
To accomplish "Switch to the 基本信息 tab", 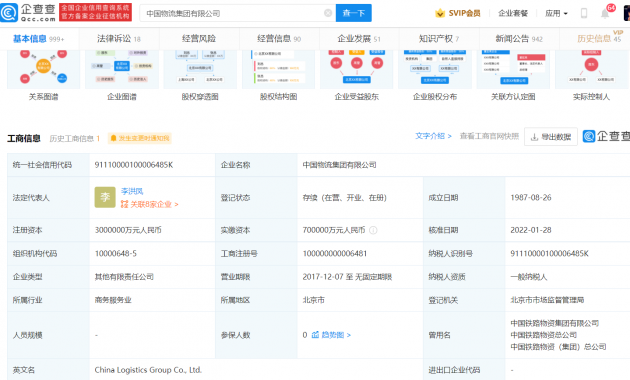I will pos(39,39).
